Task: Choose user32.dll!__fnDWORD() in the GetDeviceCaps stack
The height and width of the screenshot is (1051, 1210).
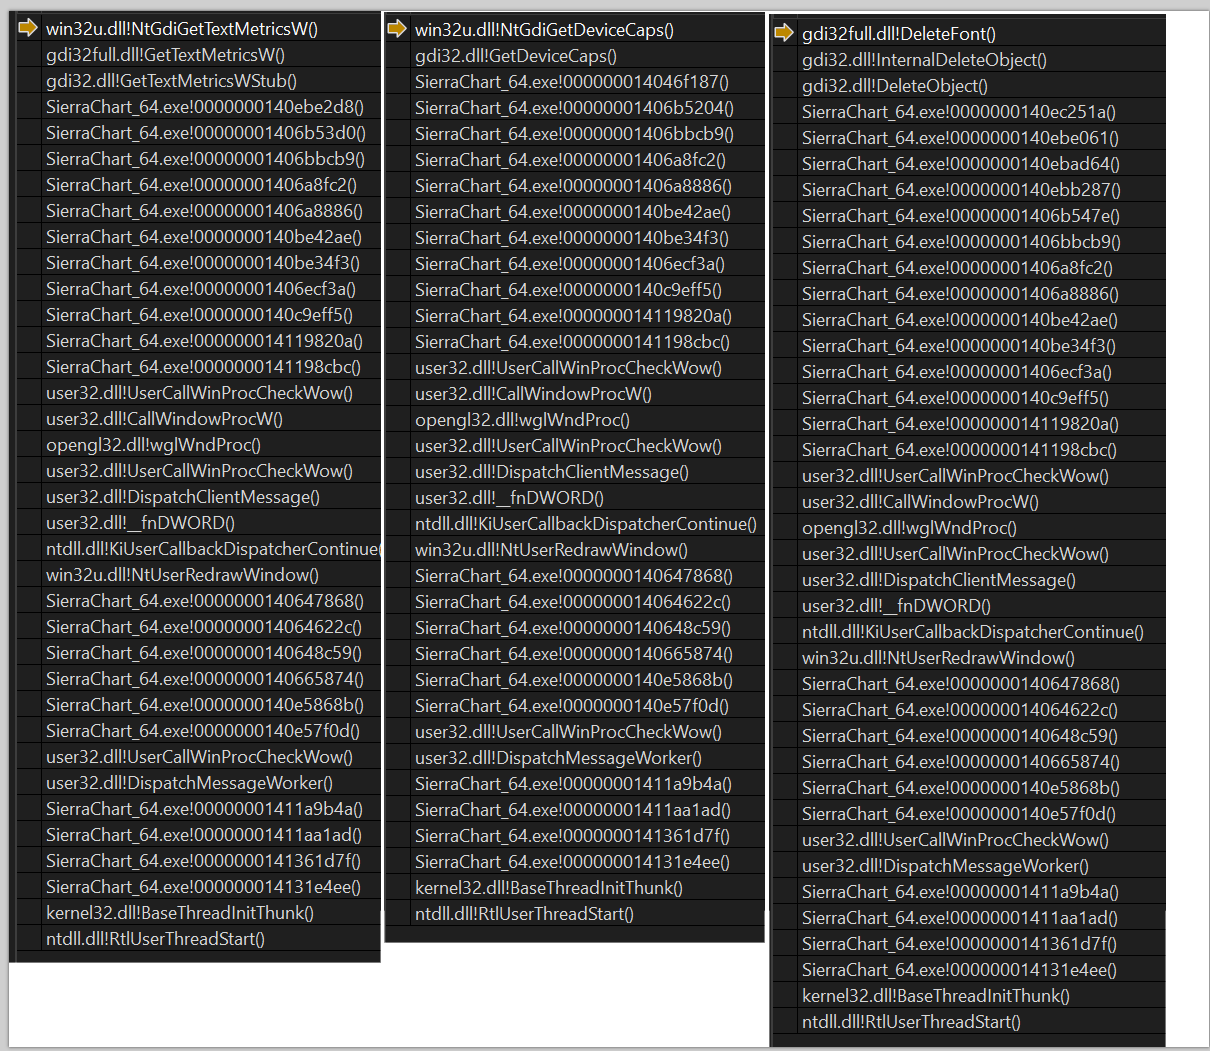Action: (509, 498)
